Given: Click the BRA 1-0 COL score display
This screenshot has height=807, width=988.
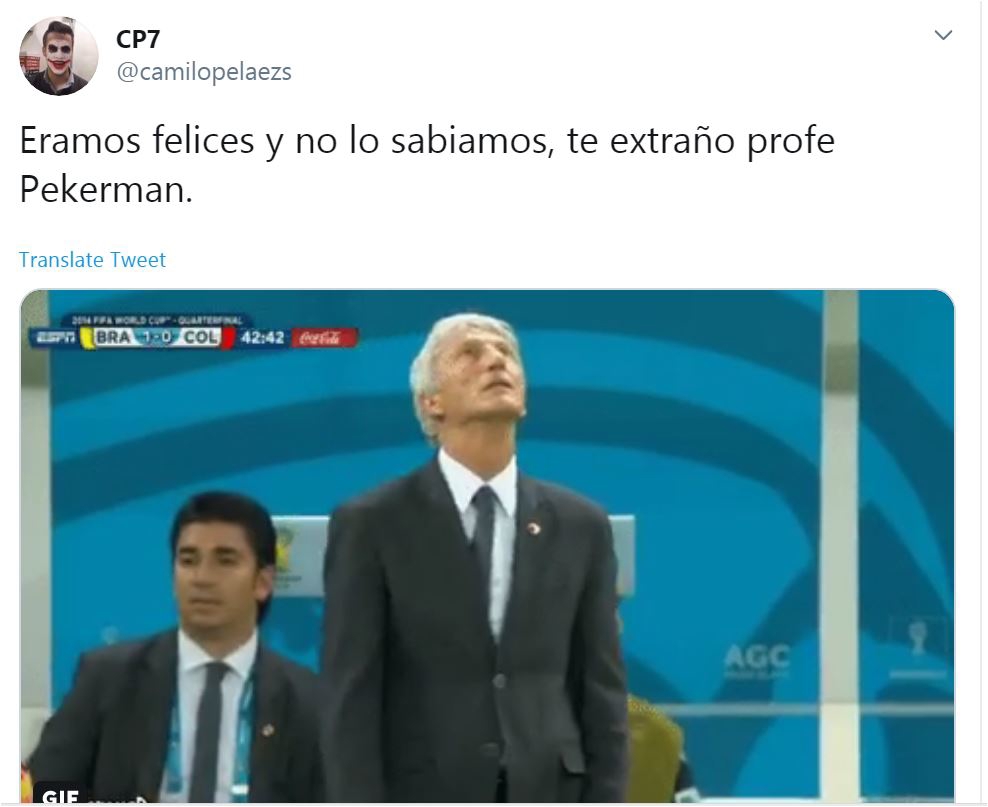Looking at the screenshot, I should tap(157, 337).
